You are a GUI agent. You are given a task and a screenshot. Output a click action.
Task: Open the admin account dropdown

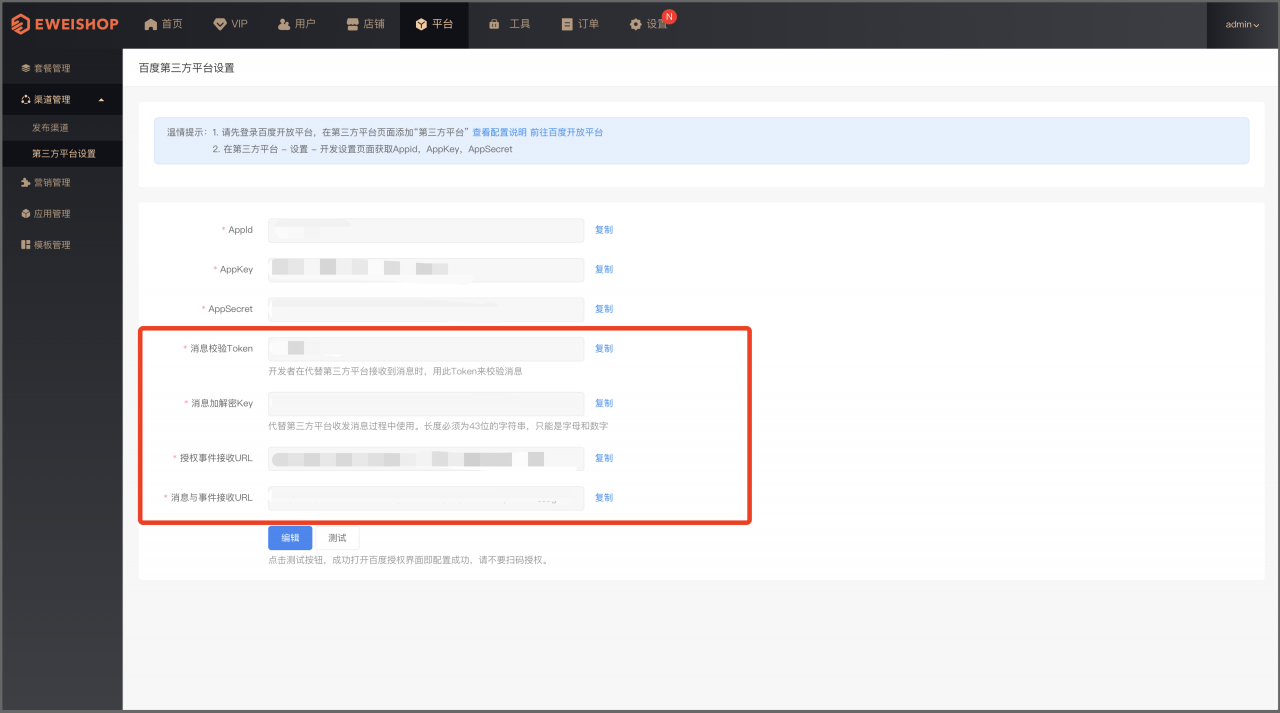coord(1242,24)
